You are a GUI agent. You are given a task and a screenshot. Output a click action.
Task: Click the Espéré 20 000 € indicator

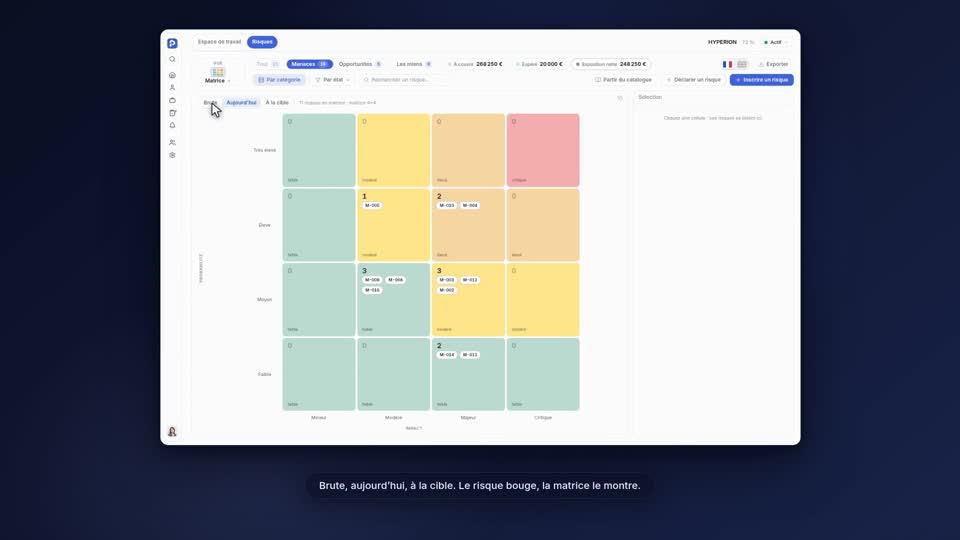[539, 64]
